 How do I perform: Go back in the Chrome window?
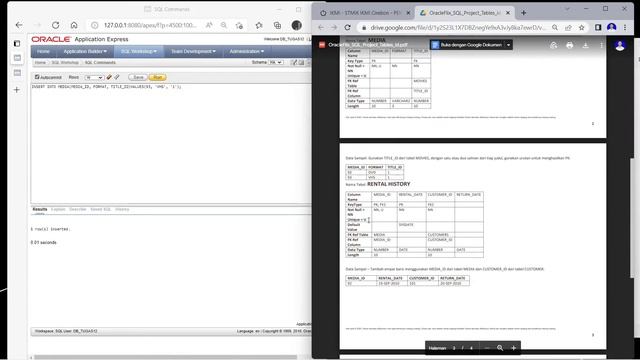(x=321, y=27)
